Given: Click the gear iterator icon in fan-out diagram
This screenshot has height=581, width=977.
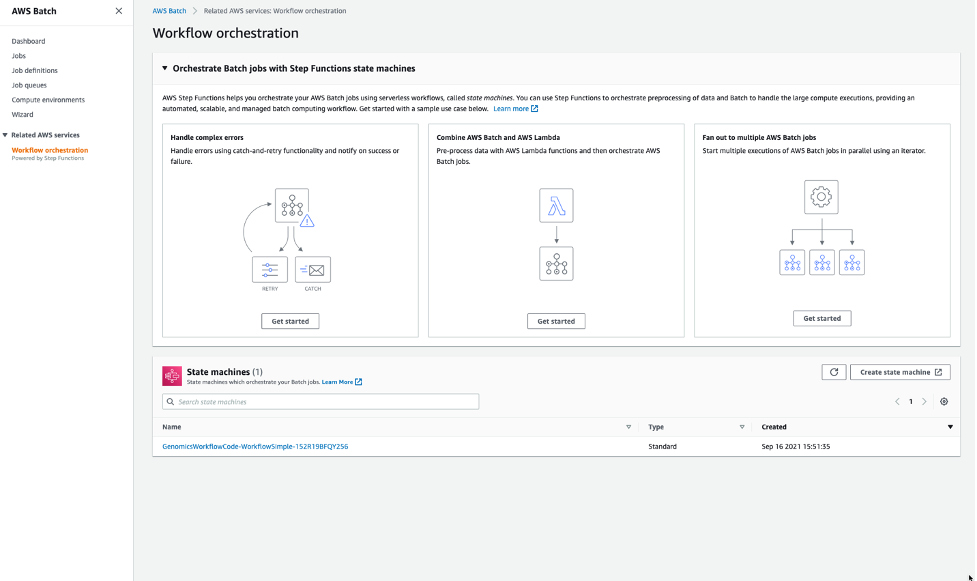Looking at the screenshot, I should 821,197.
